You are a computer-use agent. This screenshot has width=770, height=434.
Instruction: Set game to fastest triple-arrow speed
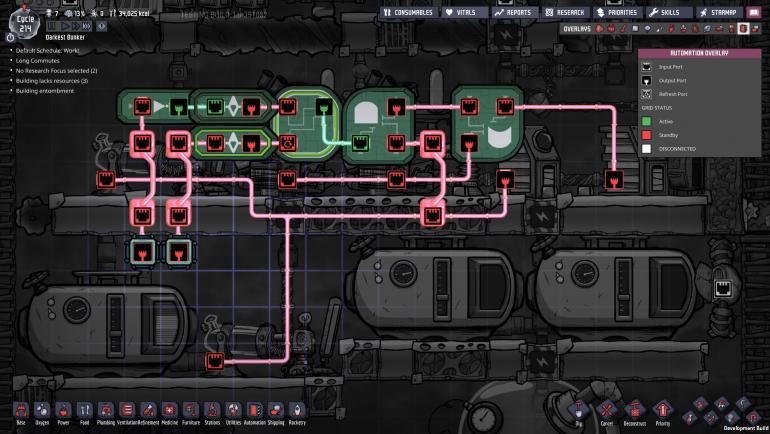pos(86,26)
